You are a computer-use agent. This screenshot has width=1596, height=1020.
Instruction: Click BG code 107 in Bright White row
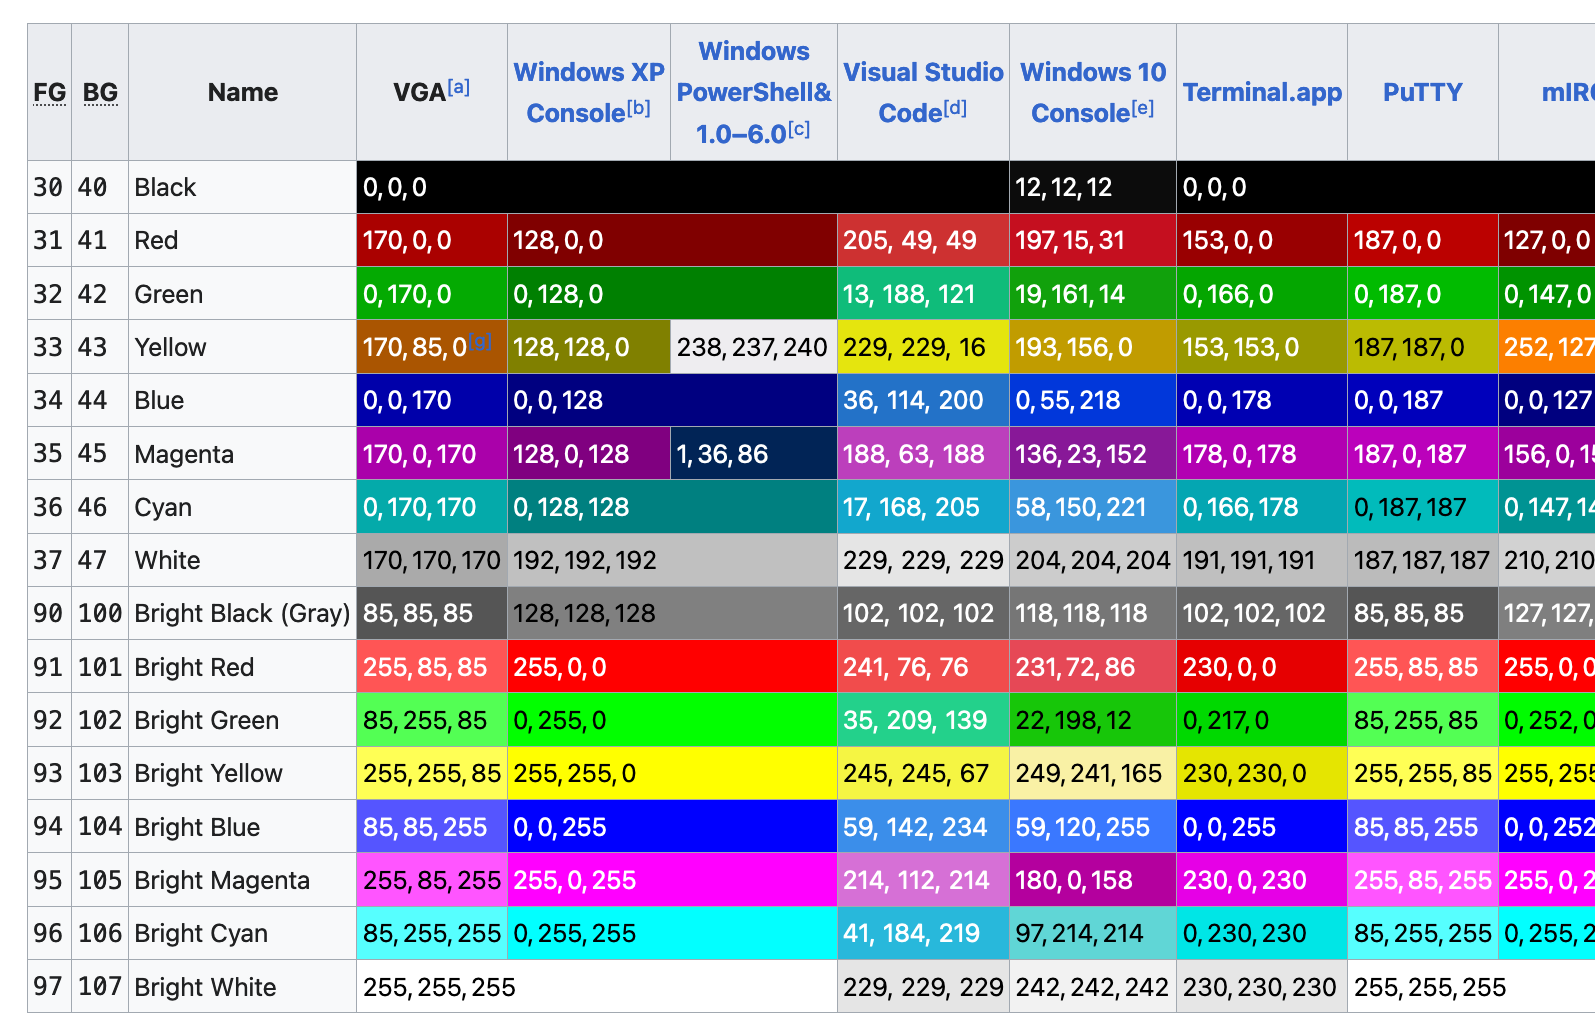[100, 987]
